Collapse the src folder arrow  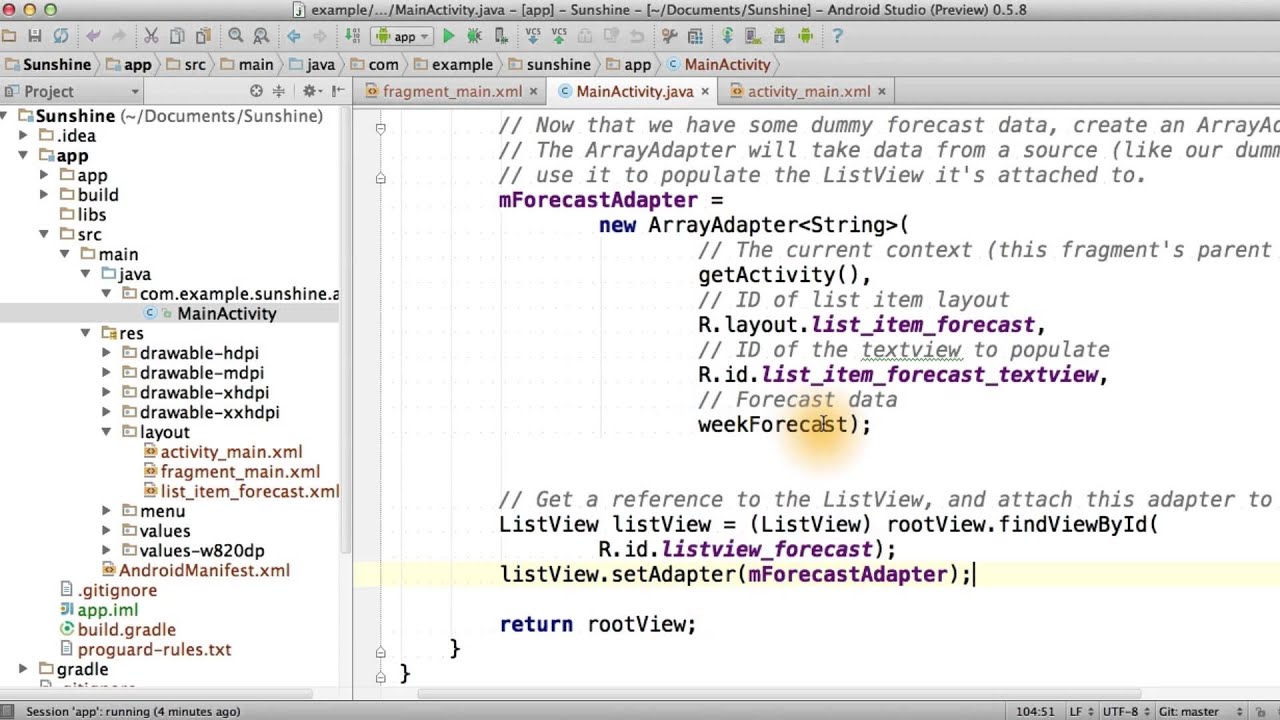(44, 234)
